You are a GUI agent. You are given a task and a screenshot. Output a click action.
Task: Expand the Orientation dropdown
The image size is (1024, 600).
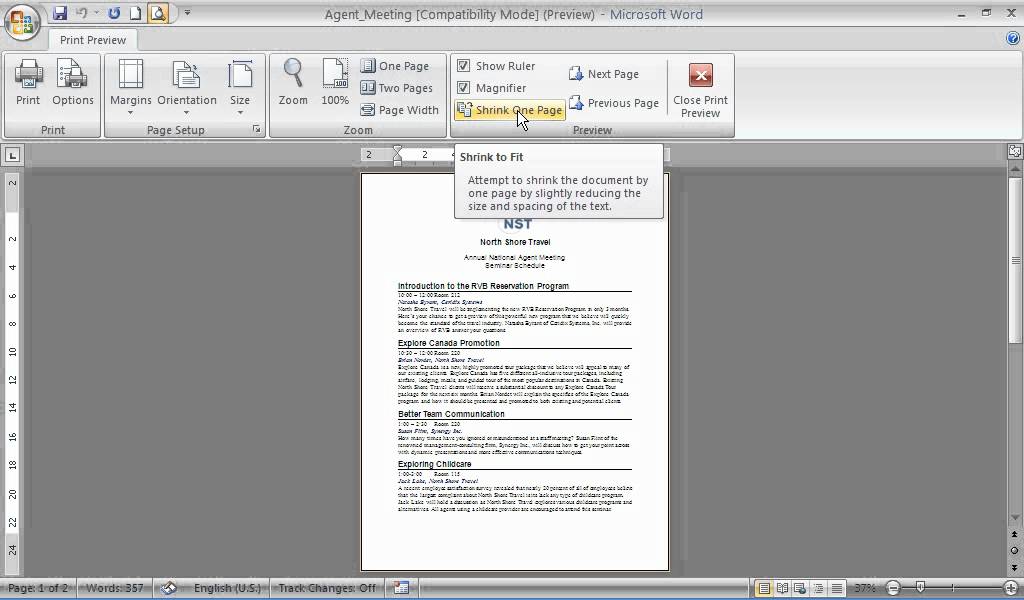pyautogui.click(x=187, y=87)
